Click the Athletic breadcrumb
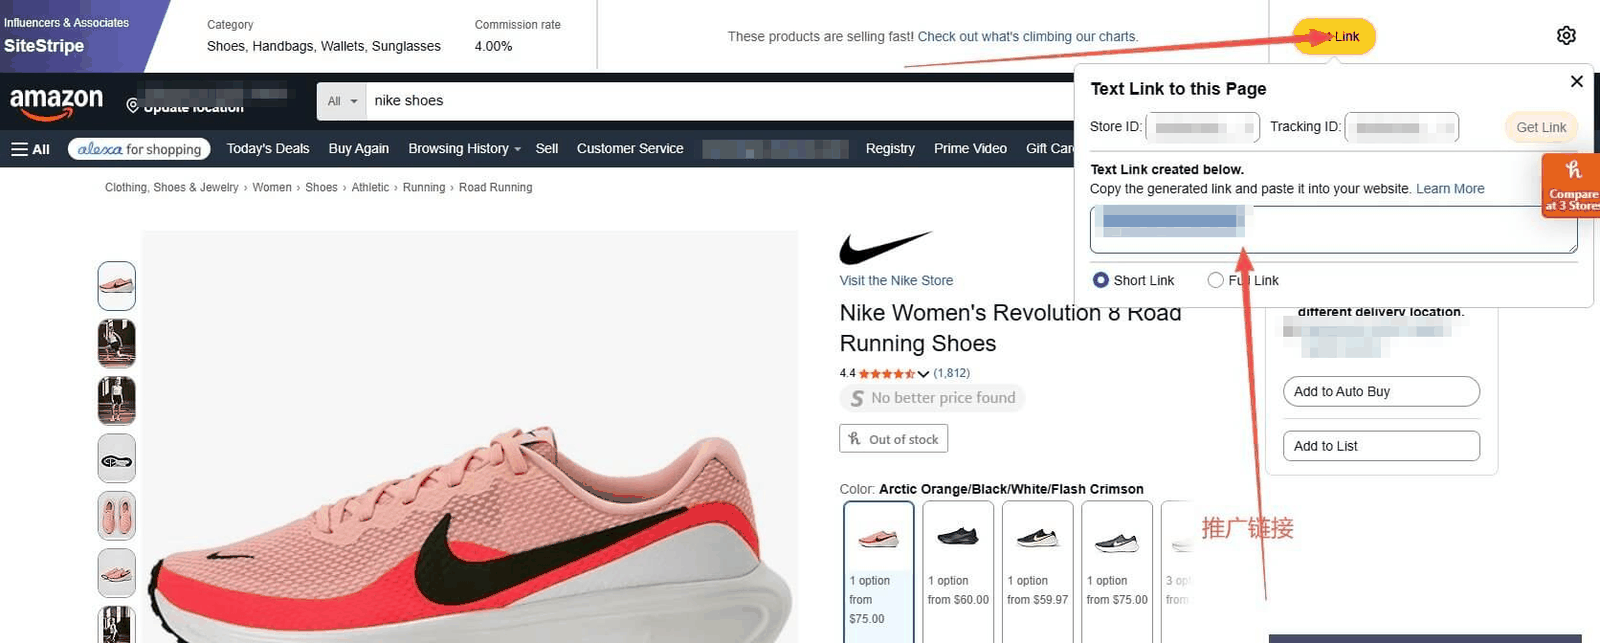This screenshot has height=643, width=1600. (x=370, y=187)
